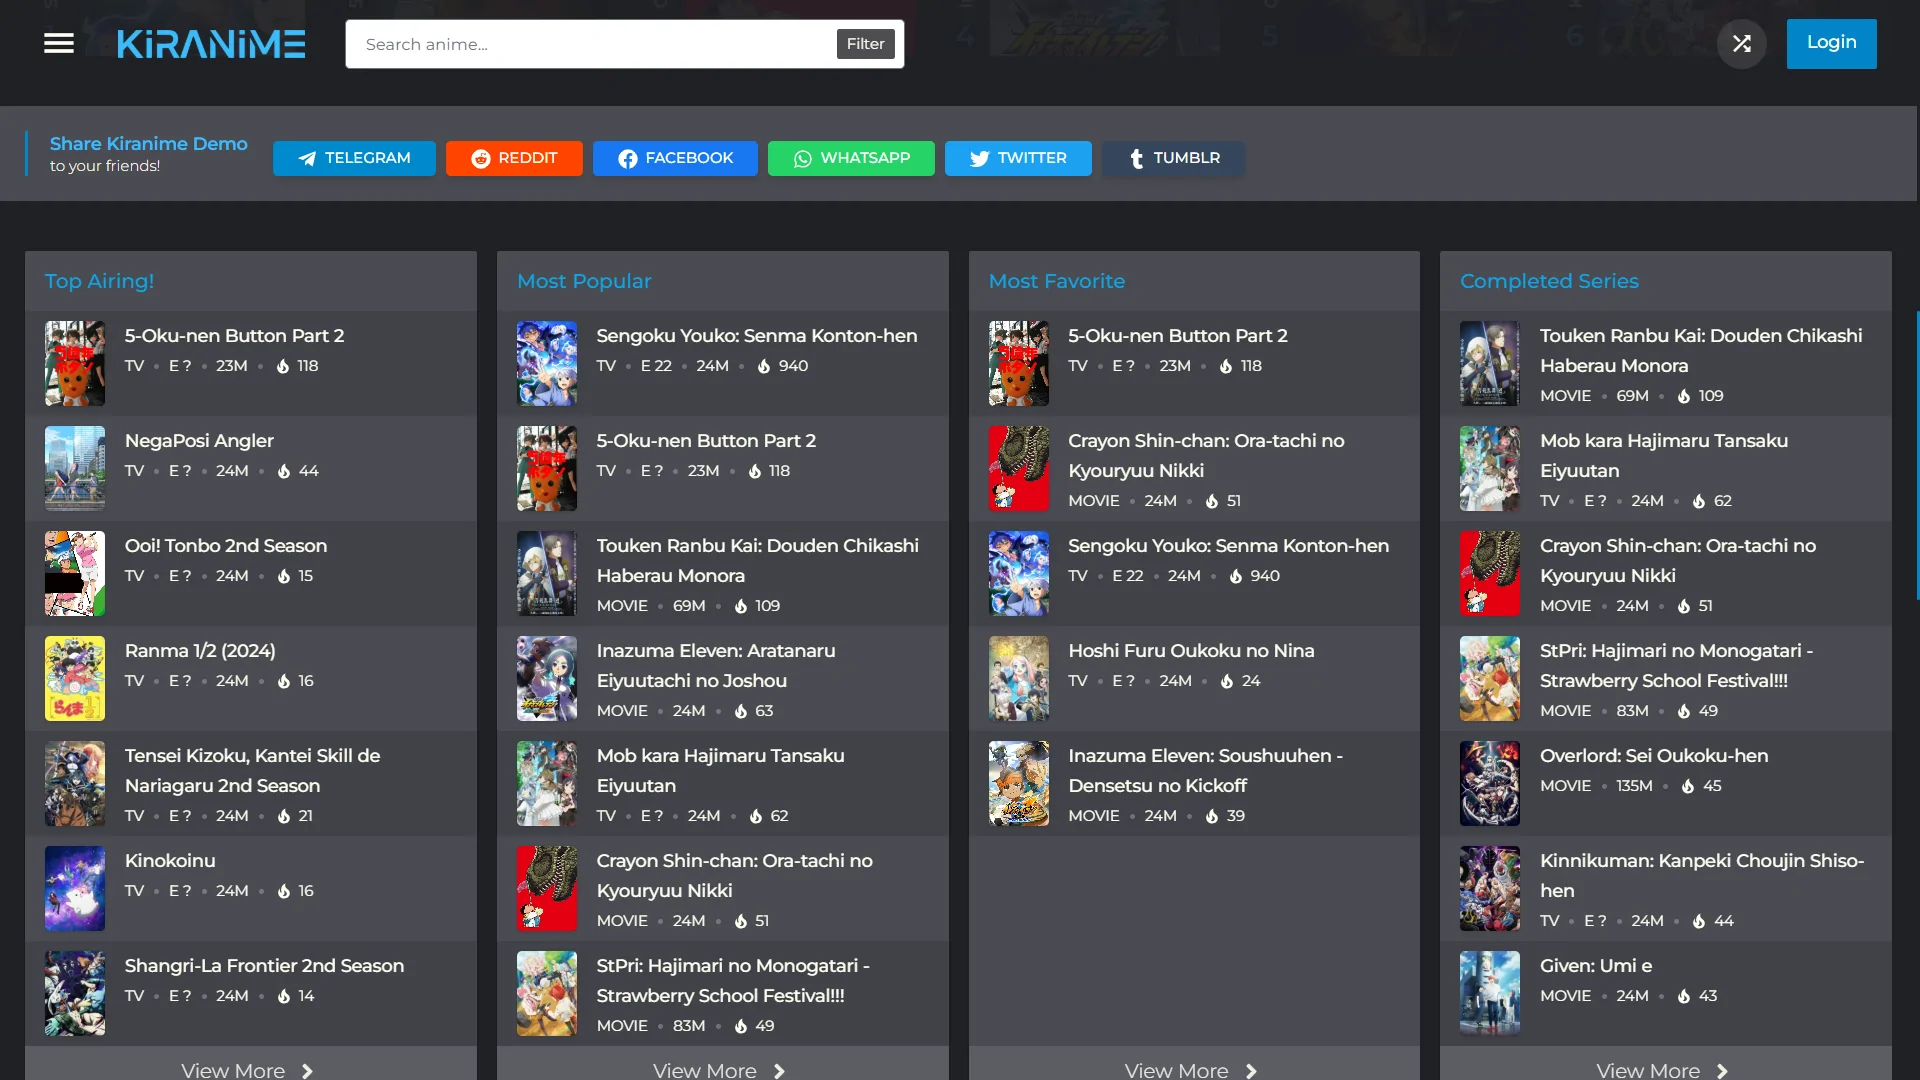Expand View More under Completed Series
The height and width of the screenshot is (1080, 1920).
pos(1662,1069)
